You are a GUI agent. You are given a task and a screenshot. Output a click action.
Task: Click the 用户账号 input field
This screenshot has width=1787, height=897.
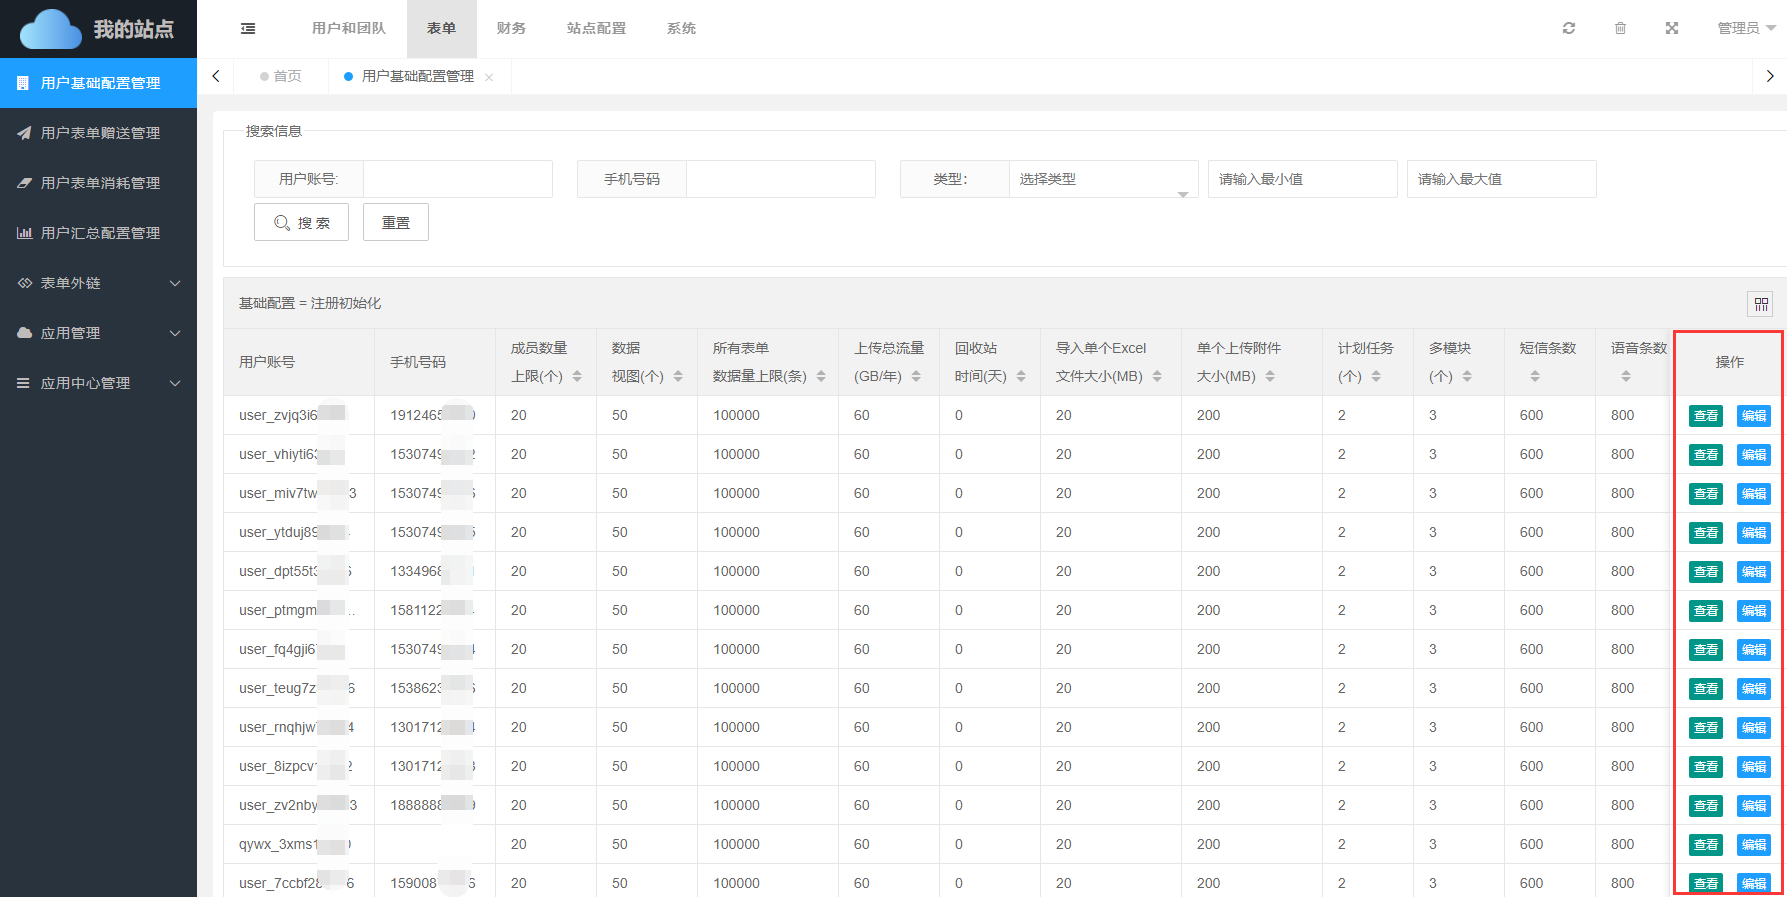pyautogui.click(x=457, y=180)
